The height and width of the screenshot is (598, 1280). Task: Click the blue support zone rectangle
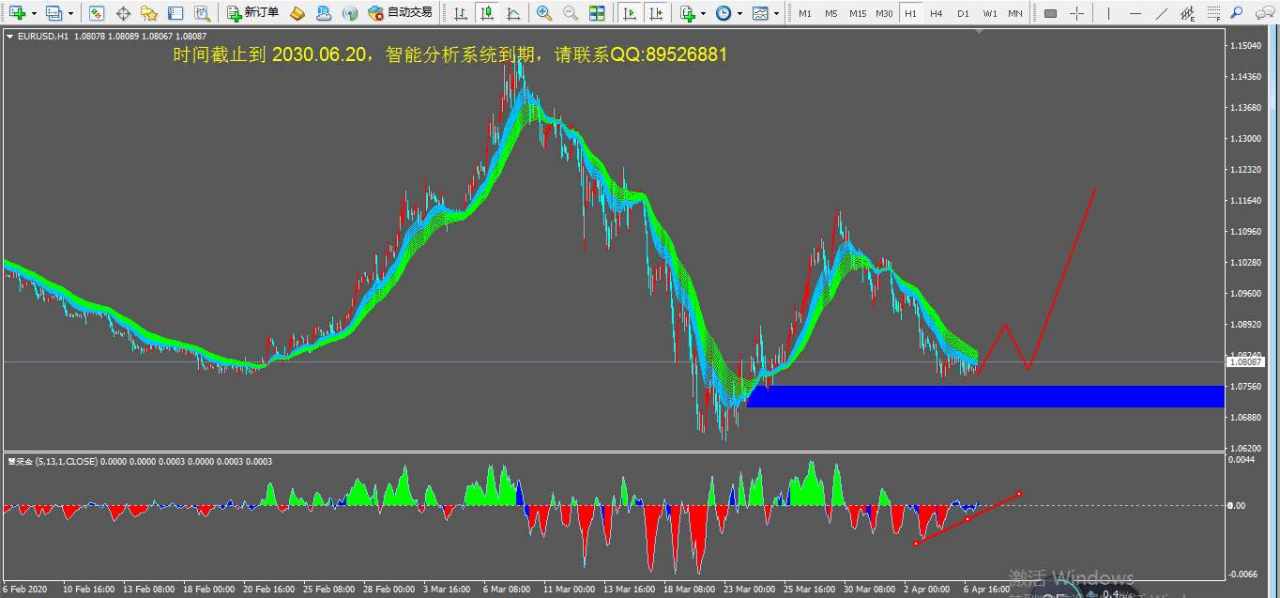tap(985, 396)
